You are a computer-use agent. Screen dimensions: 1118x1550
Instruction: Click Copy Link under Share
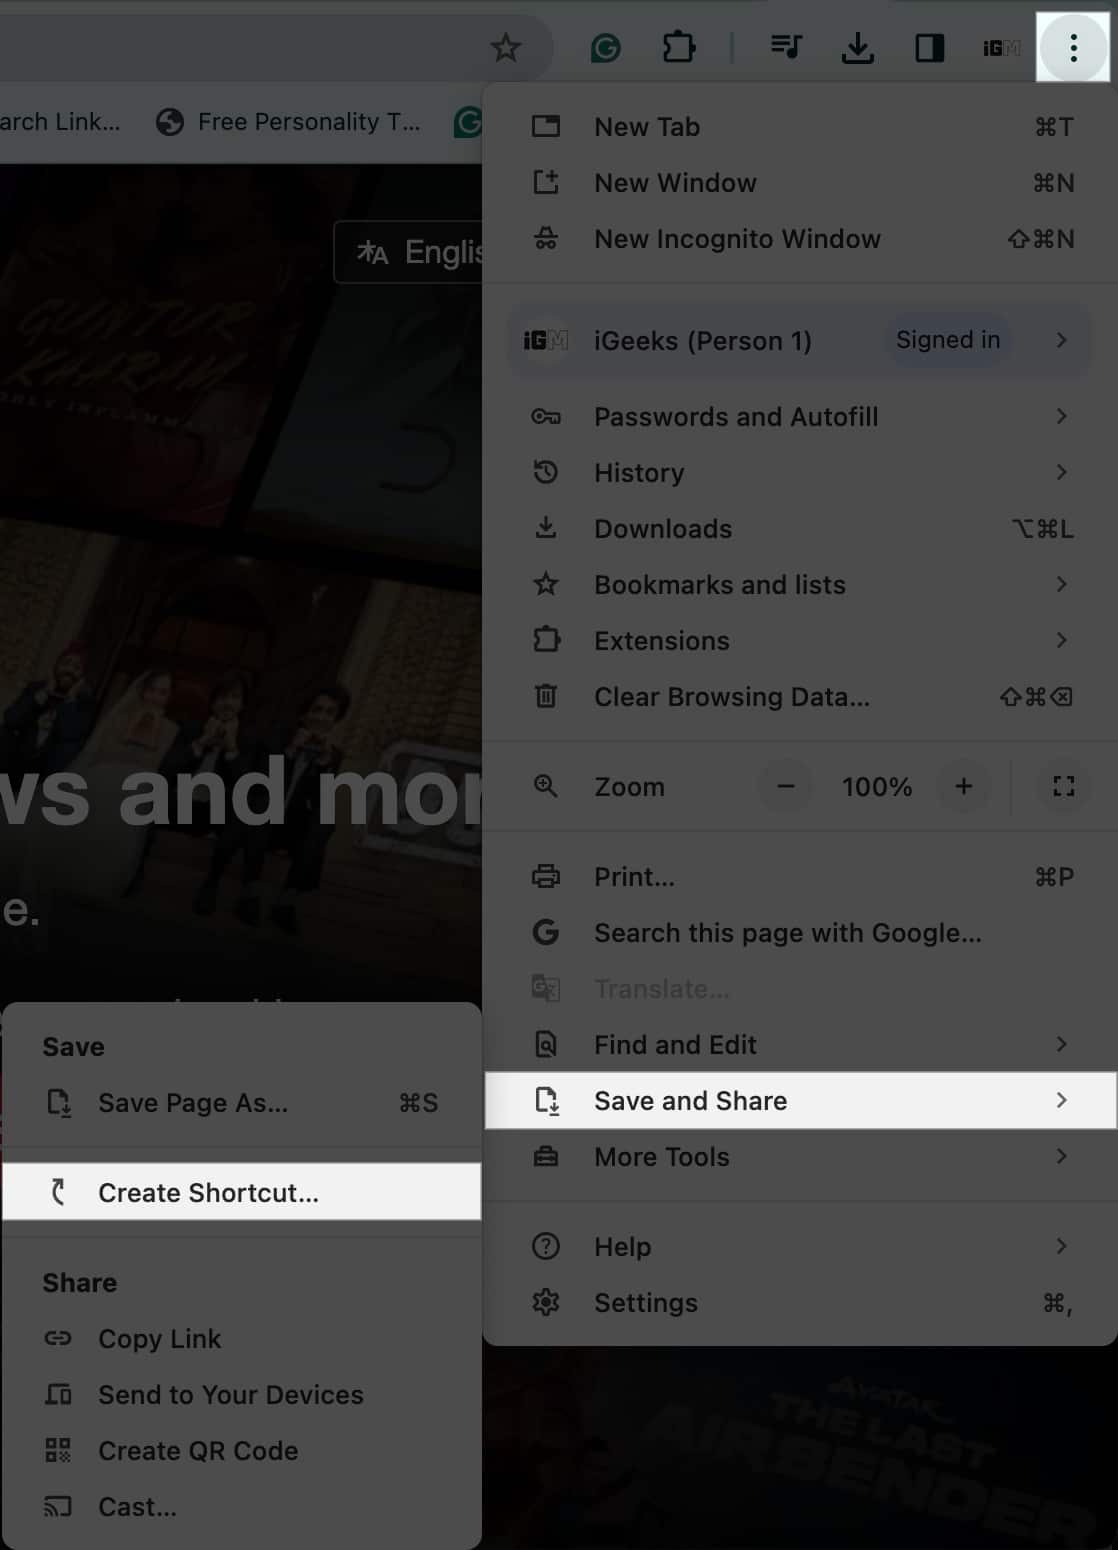coord(241,1339)
